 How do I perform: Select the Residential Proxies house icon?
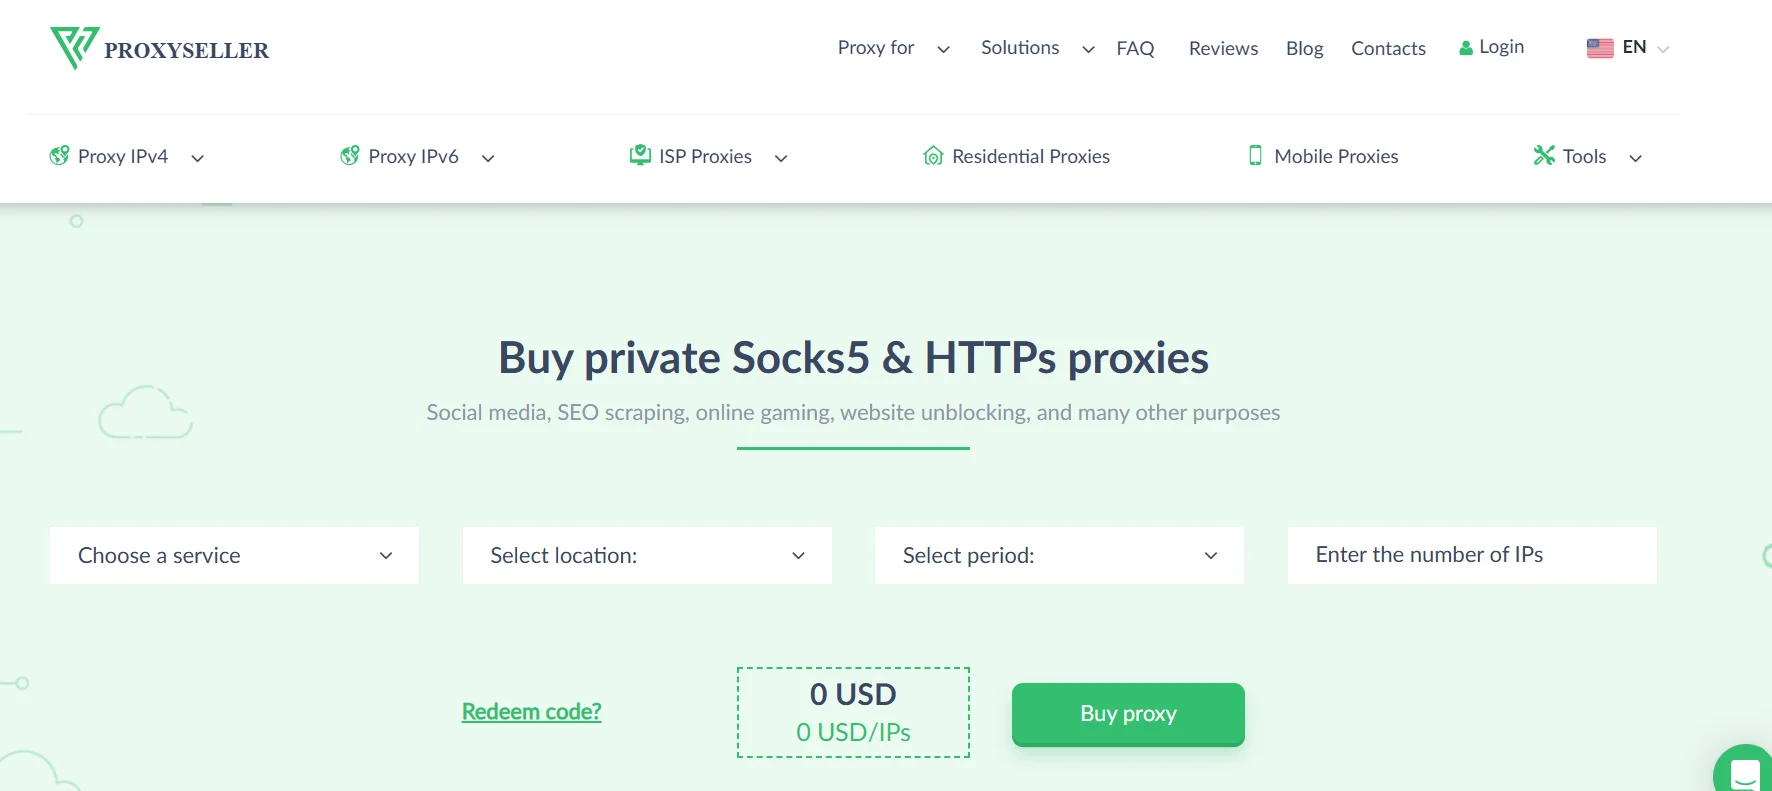934,156
